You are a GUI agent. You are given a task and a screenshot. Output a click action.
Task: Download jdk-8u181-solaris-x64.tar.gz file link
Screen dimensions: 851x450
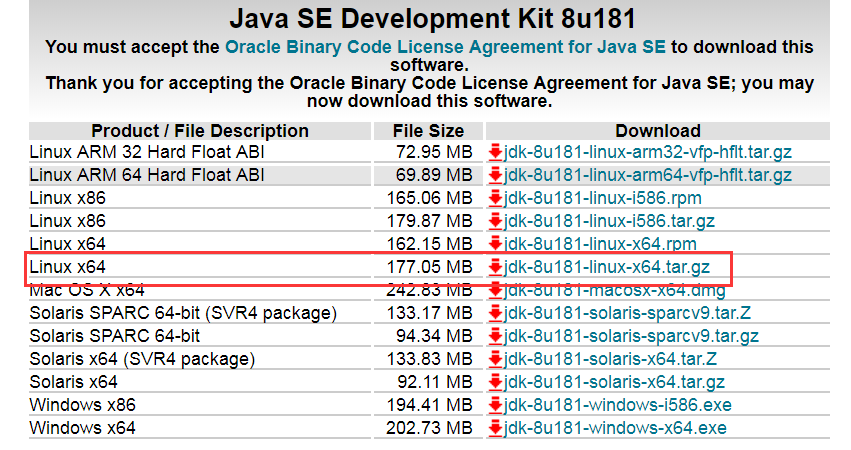[x=614, y=382]
